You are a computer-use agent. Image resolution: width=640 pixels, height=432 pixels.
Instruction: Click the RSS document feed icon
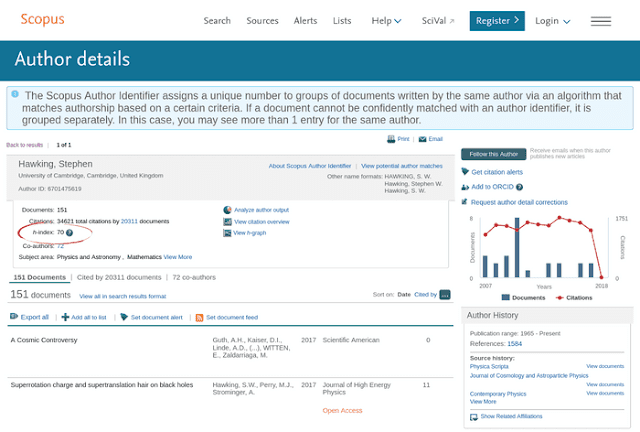199,318
